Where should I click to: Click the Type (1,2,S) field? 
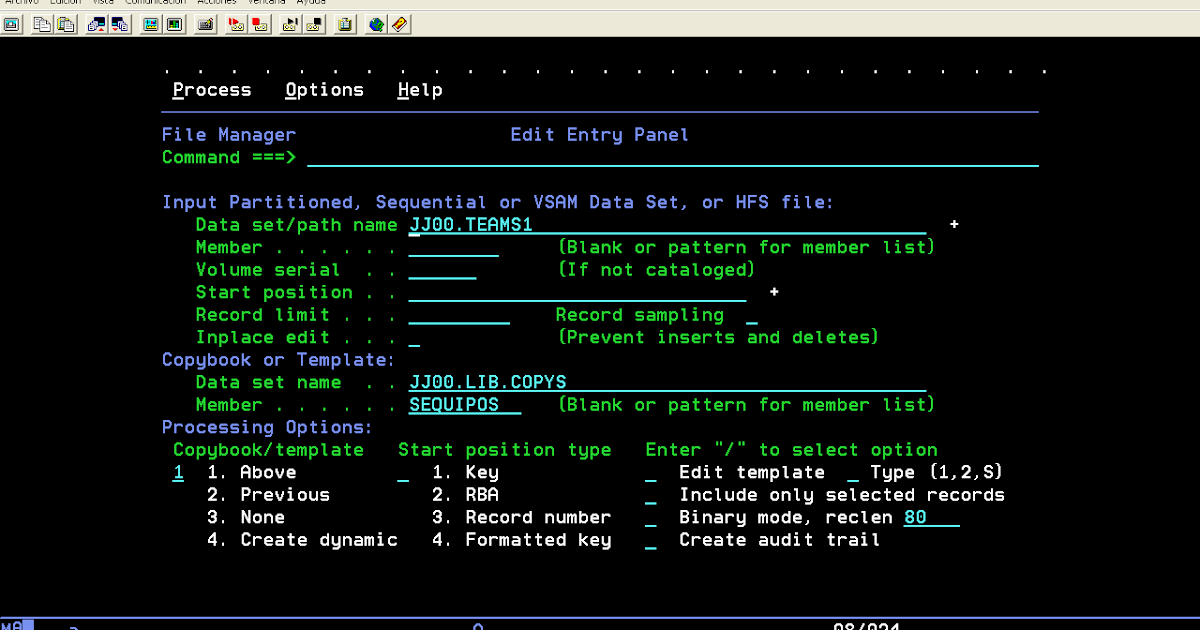pos(853,472)
